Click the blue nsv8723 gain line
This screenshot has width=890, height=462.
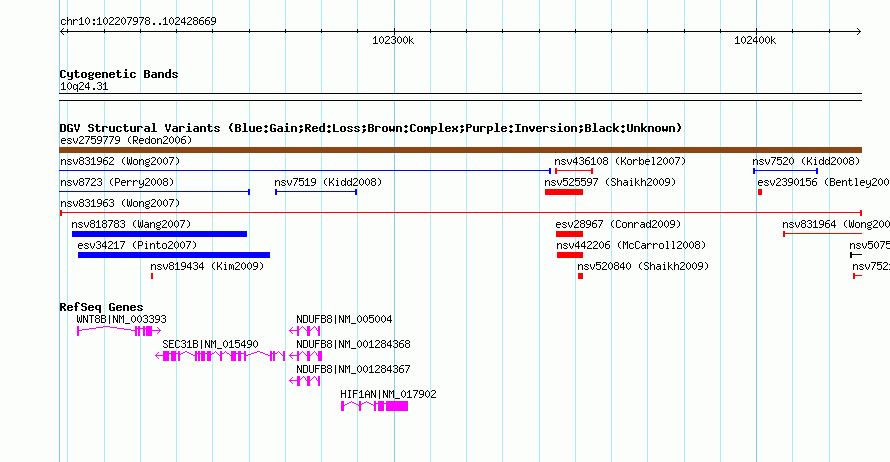pos(154,192)
